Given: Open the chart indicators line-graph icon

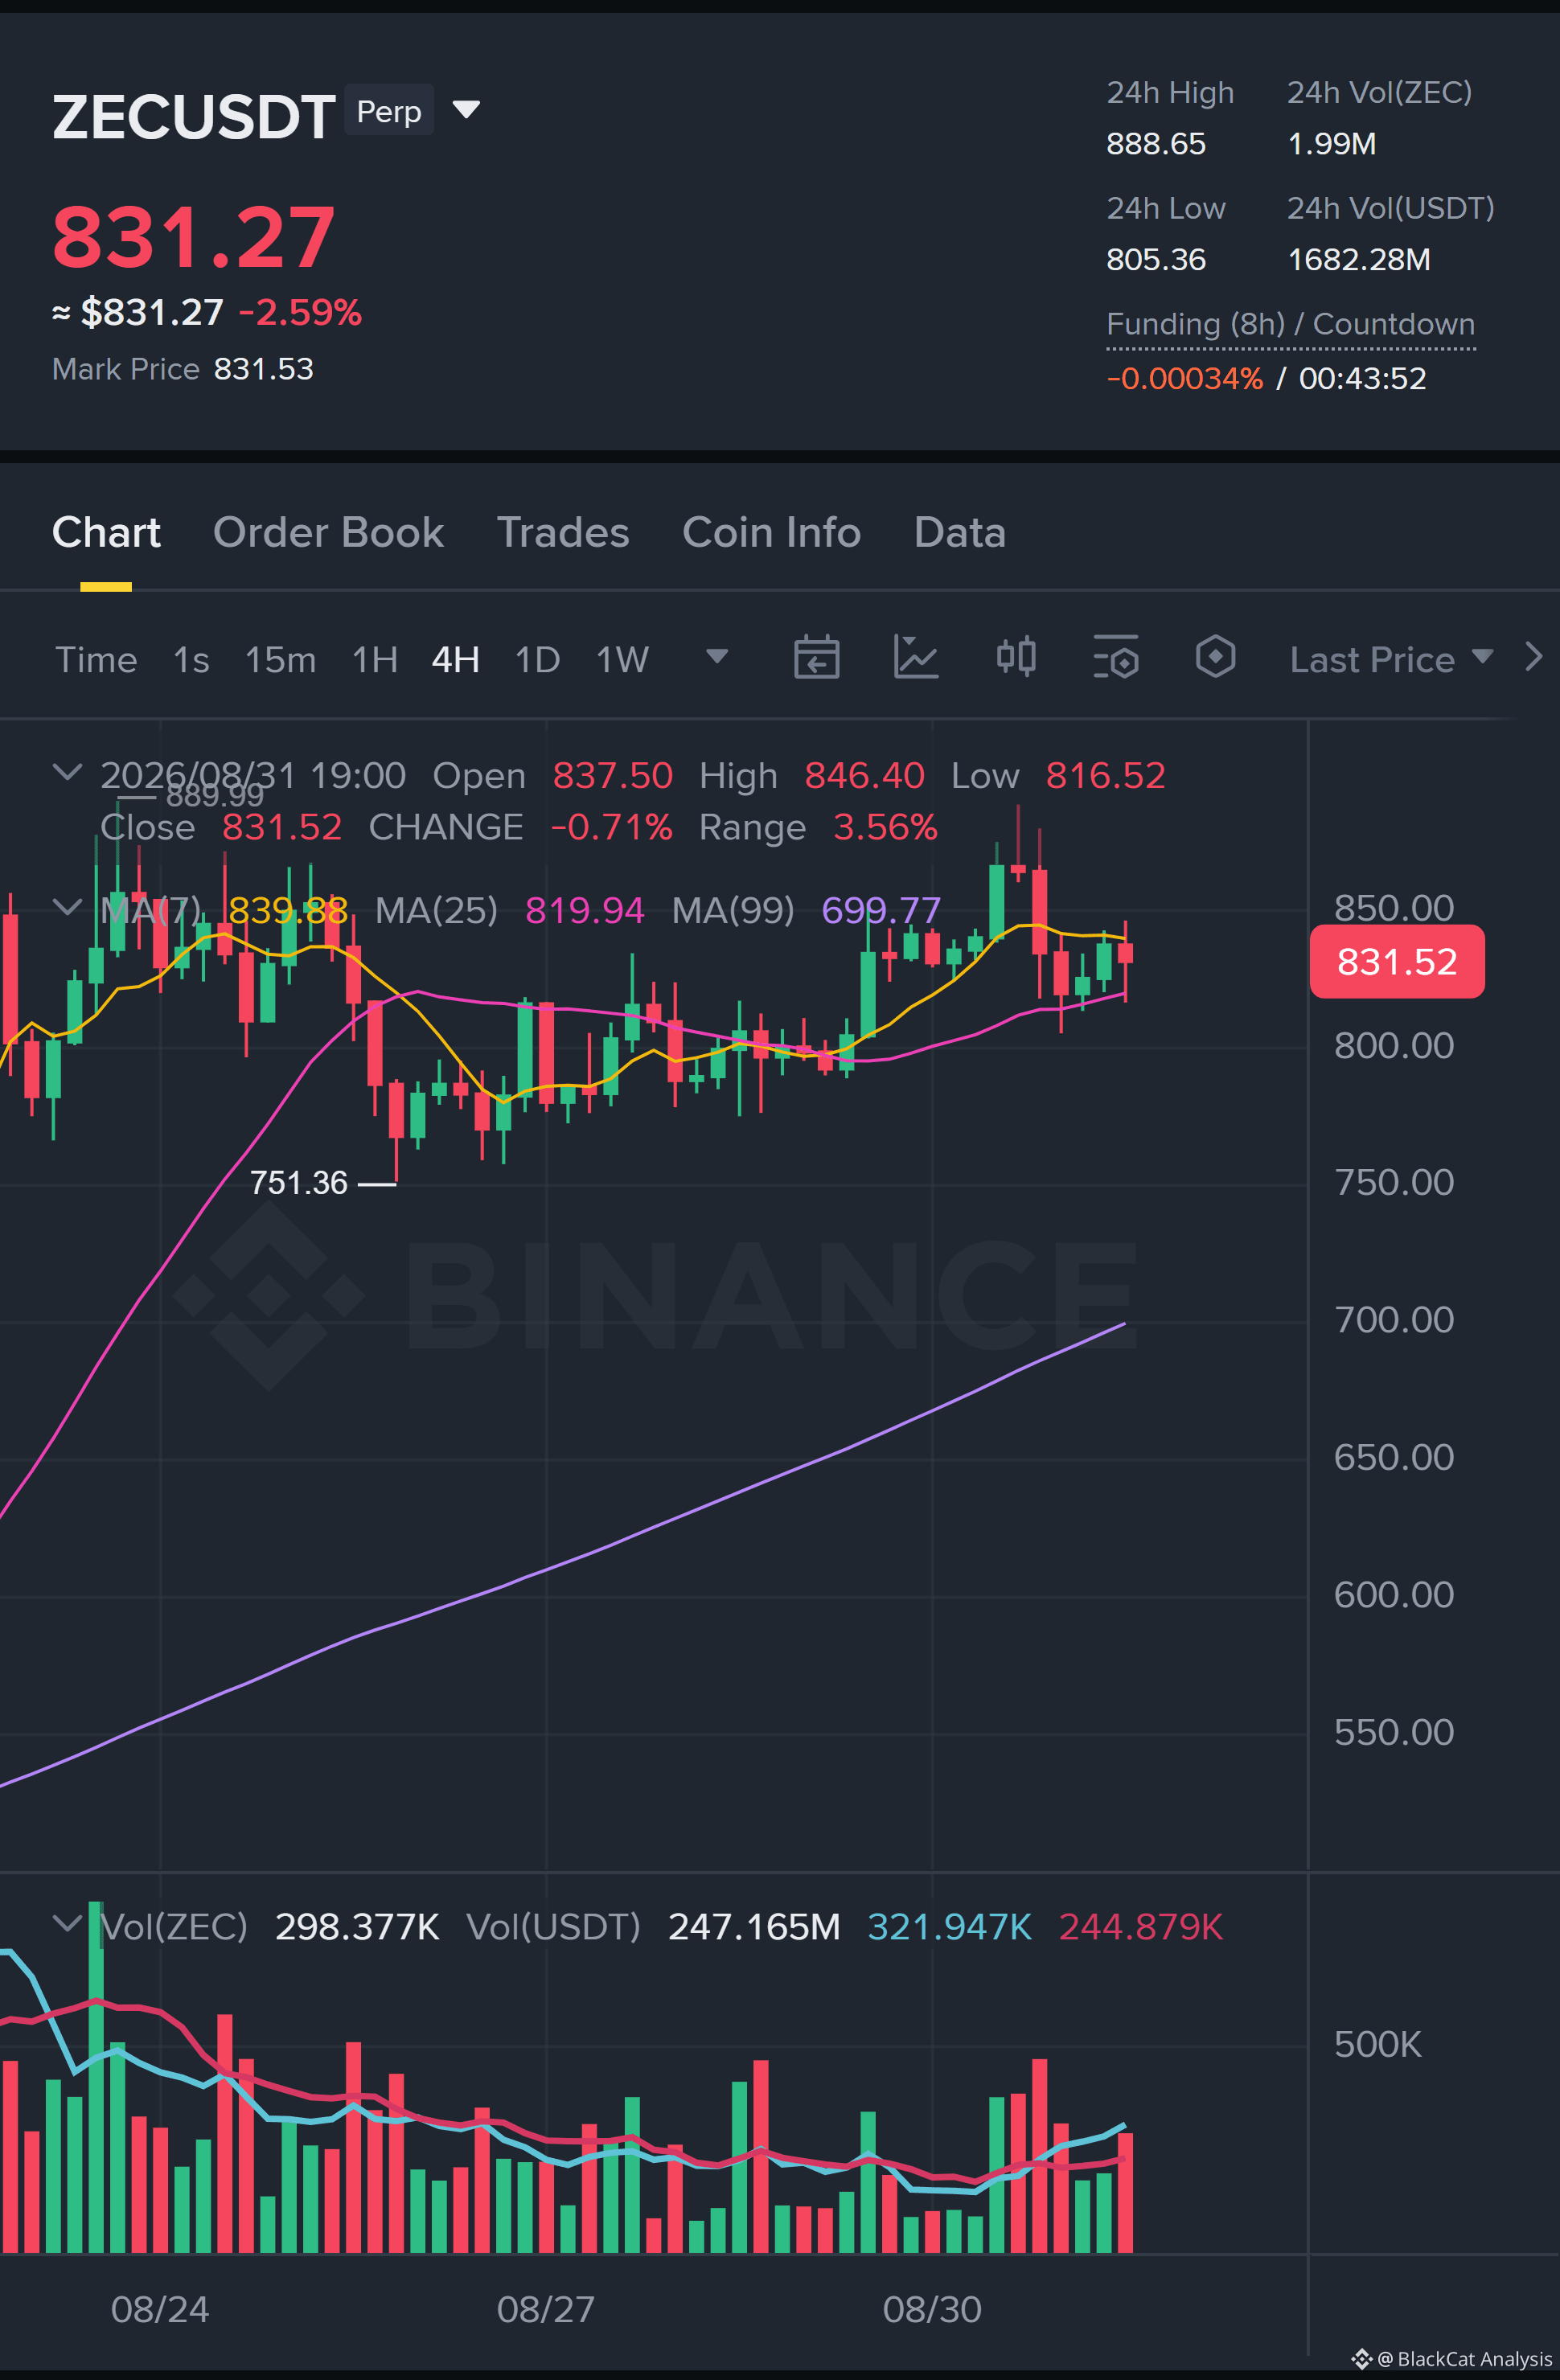Looking at the screenshot, I should pos(915,658).
